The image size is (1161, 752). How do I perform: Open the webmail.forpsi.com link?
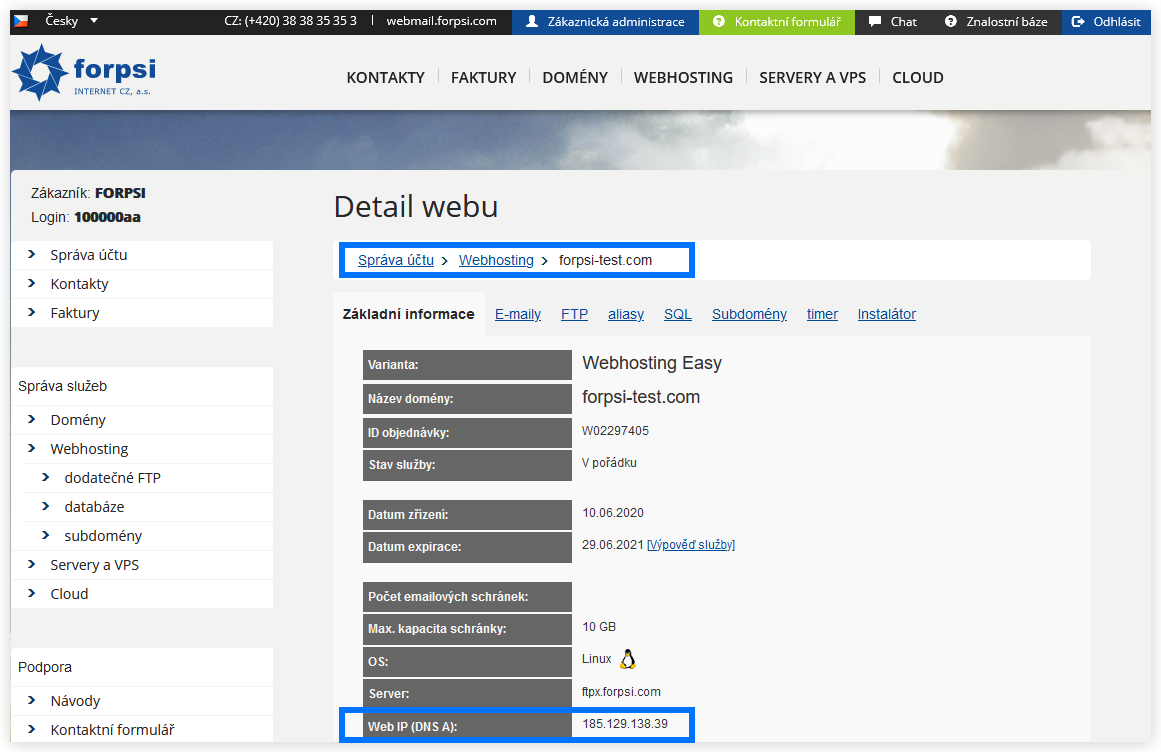coord(441,21)
